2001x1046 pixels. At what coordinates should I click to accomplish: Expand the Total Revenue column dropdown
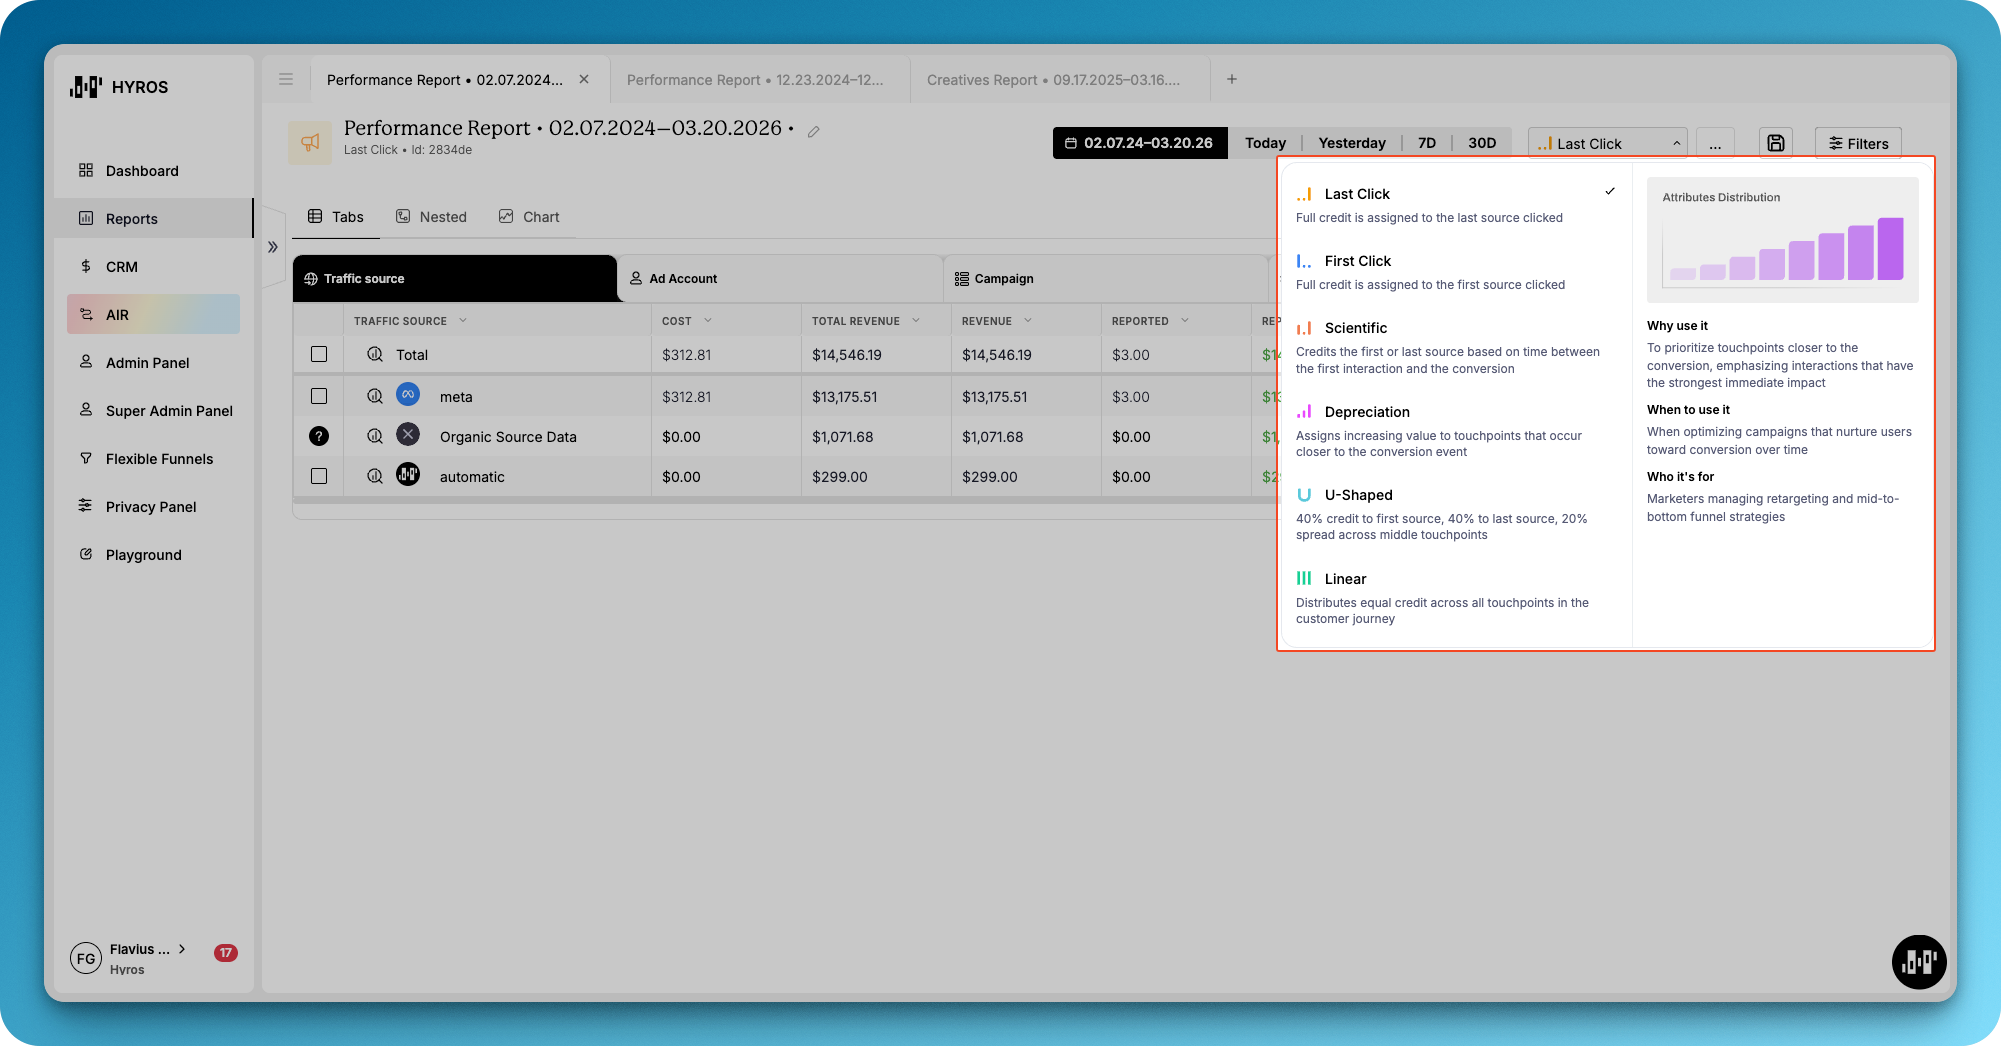click(x=916, y=321)
